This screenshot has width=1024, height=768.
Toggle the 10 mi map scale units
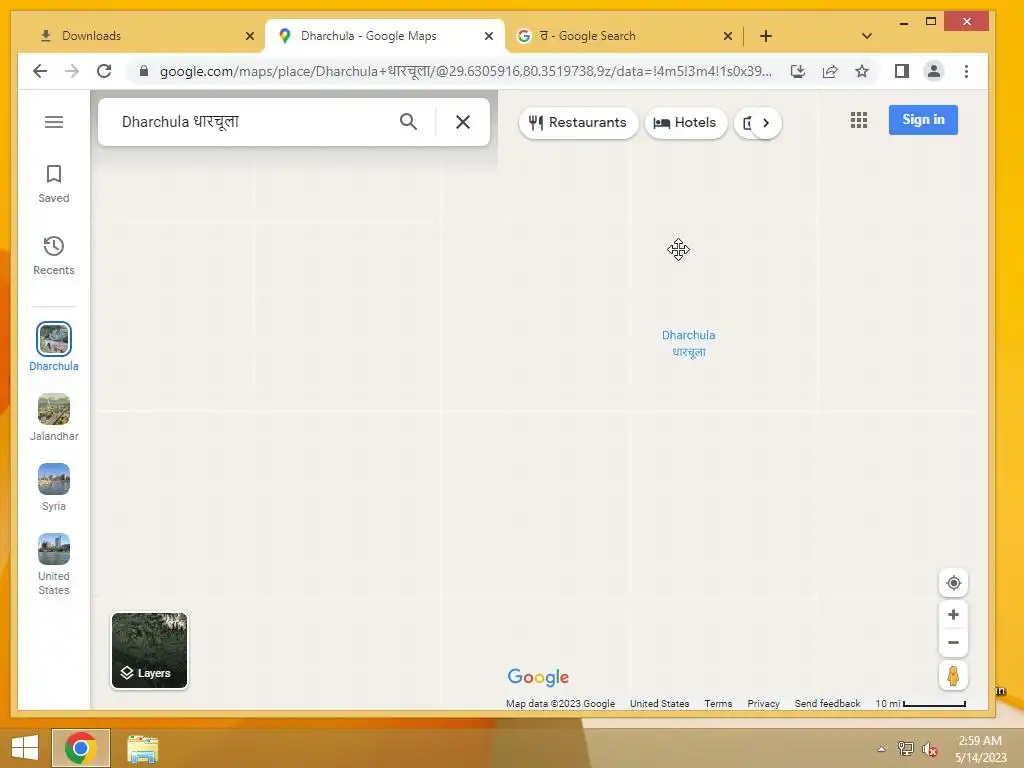(921, 703)
